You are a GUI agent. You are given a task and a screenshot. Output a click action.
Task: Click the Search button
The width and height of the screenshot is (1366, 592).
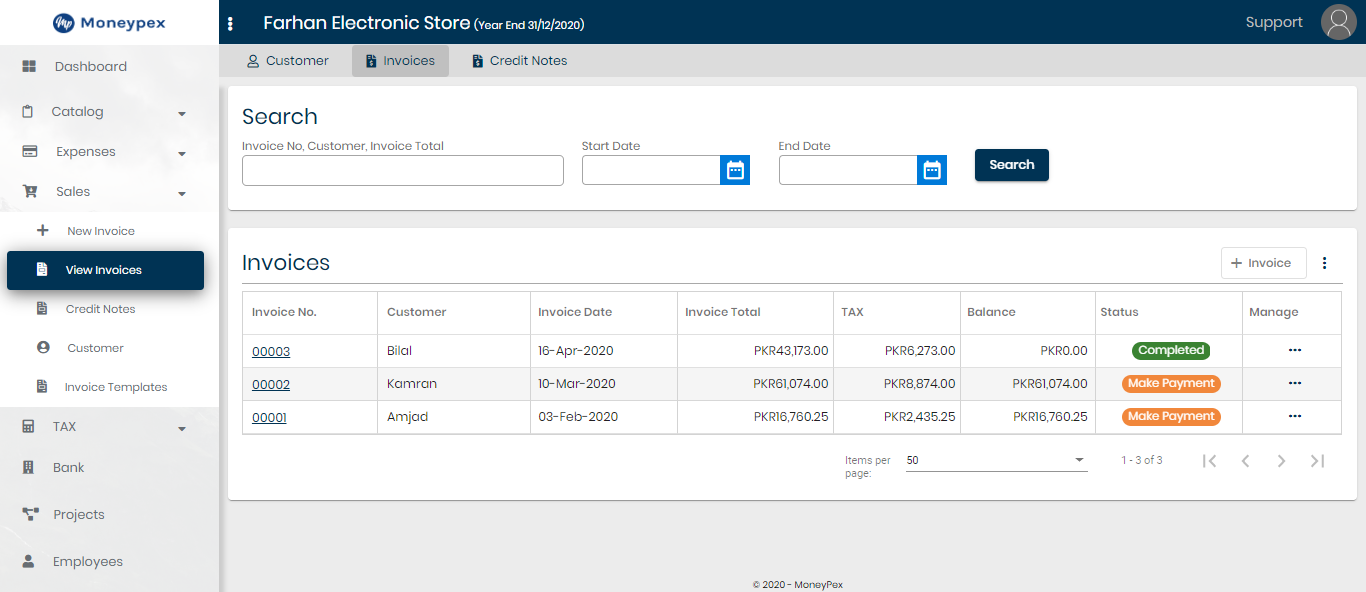(1012, 165)
